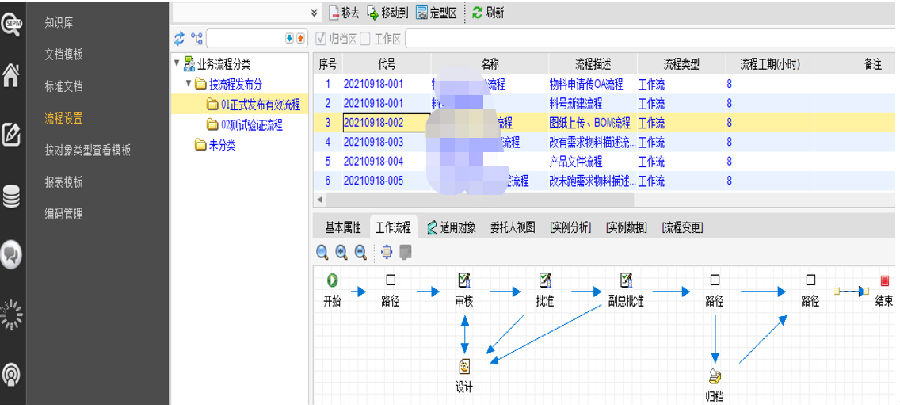This screenshot has width=900, height=405.
Task: Click the long input field beside 工作区
Action: (650, 39)
